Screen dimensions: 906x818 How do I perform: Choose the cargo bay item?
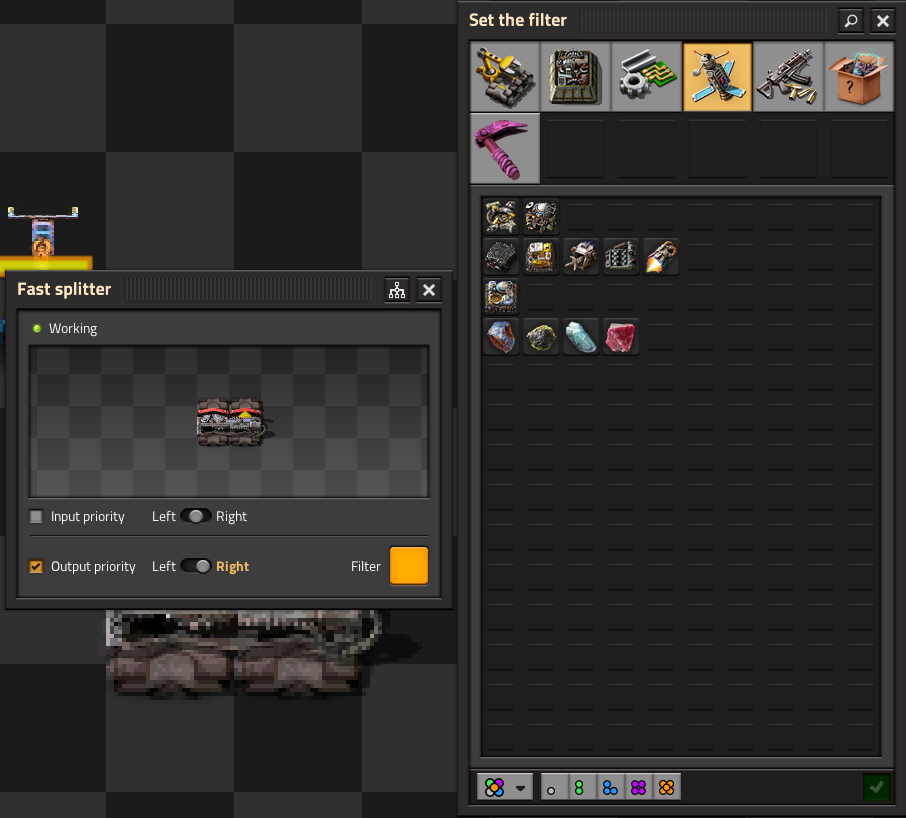[541, 256]
